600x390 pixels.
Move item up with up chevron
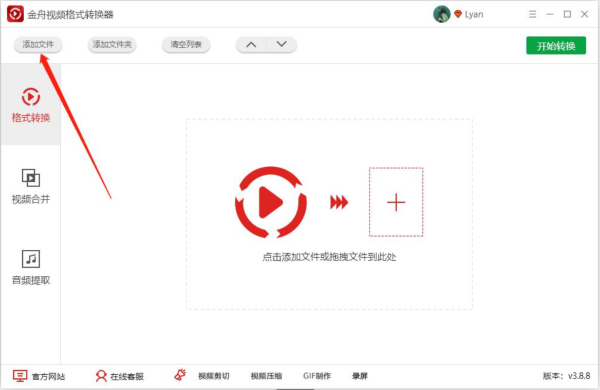click(251, 45)
